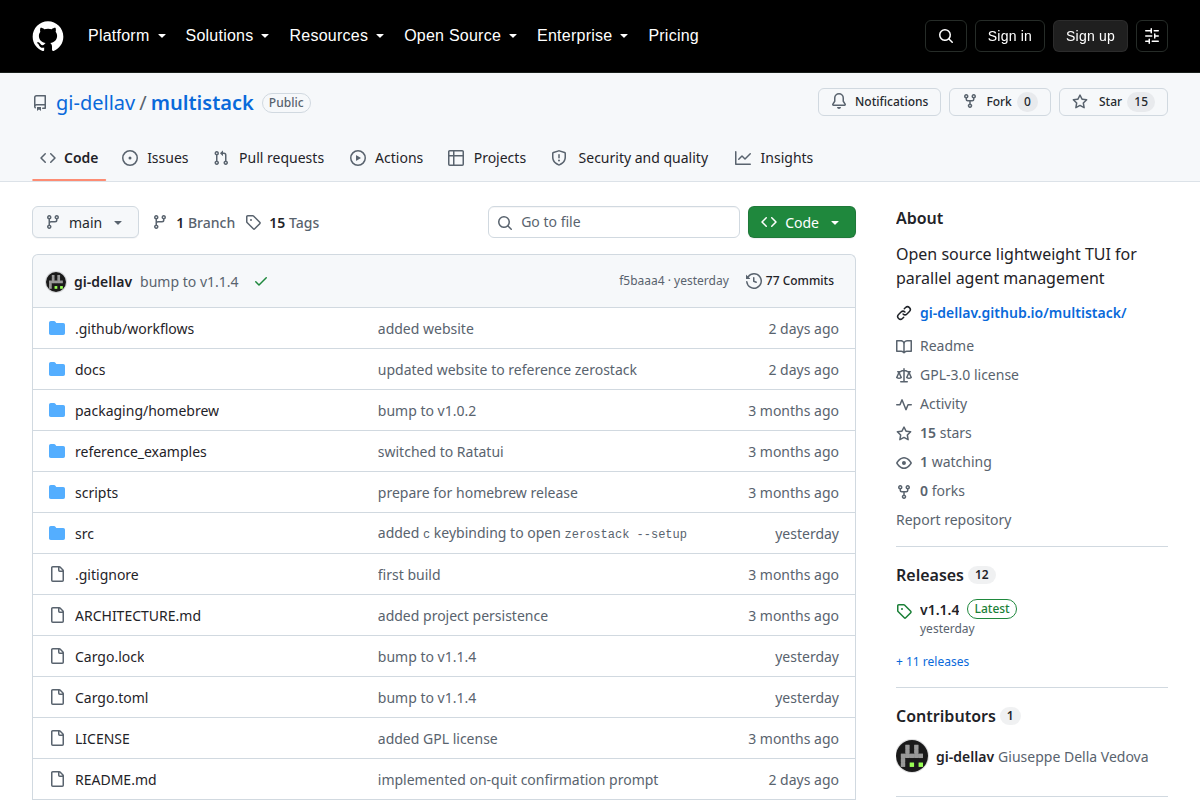
Task: Click gi-dellav avatar in commit header
Action: coord(56,282)
